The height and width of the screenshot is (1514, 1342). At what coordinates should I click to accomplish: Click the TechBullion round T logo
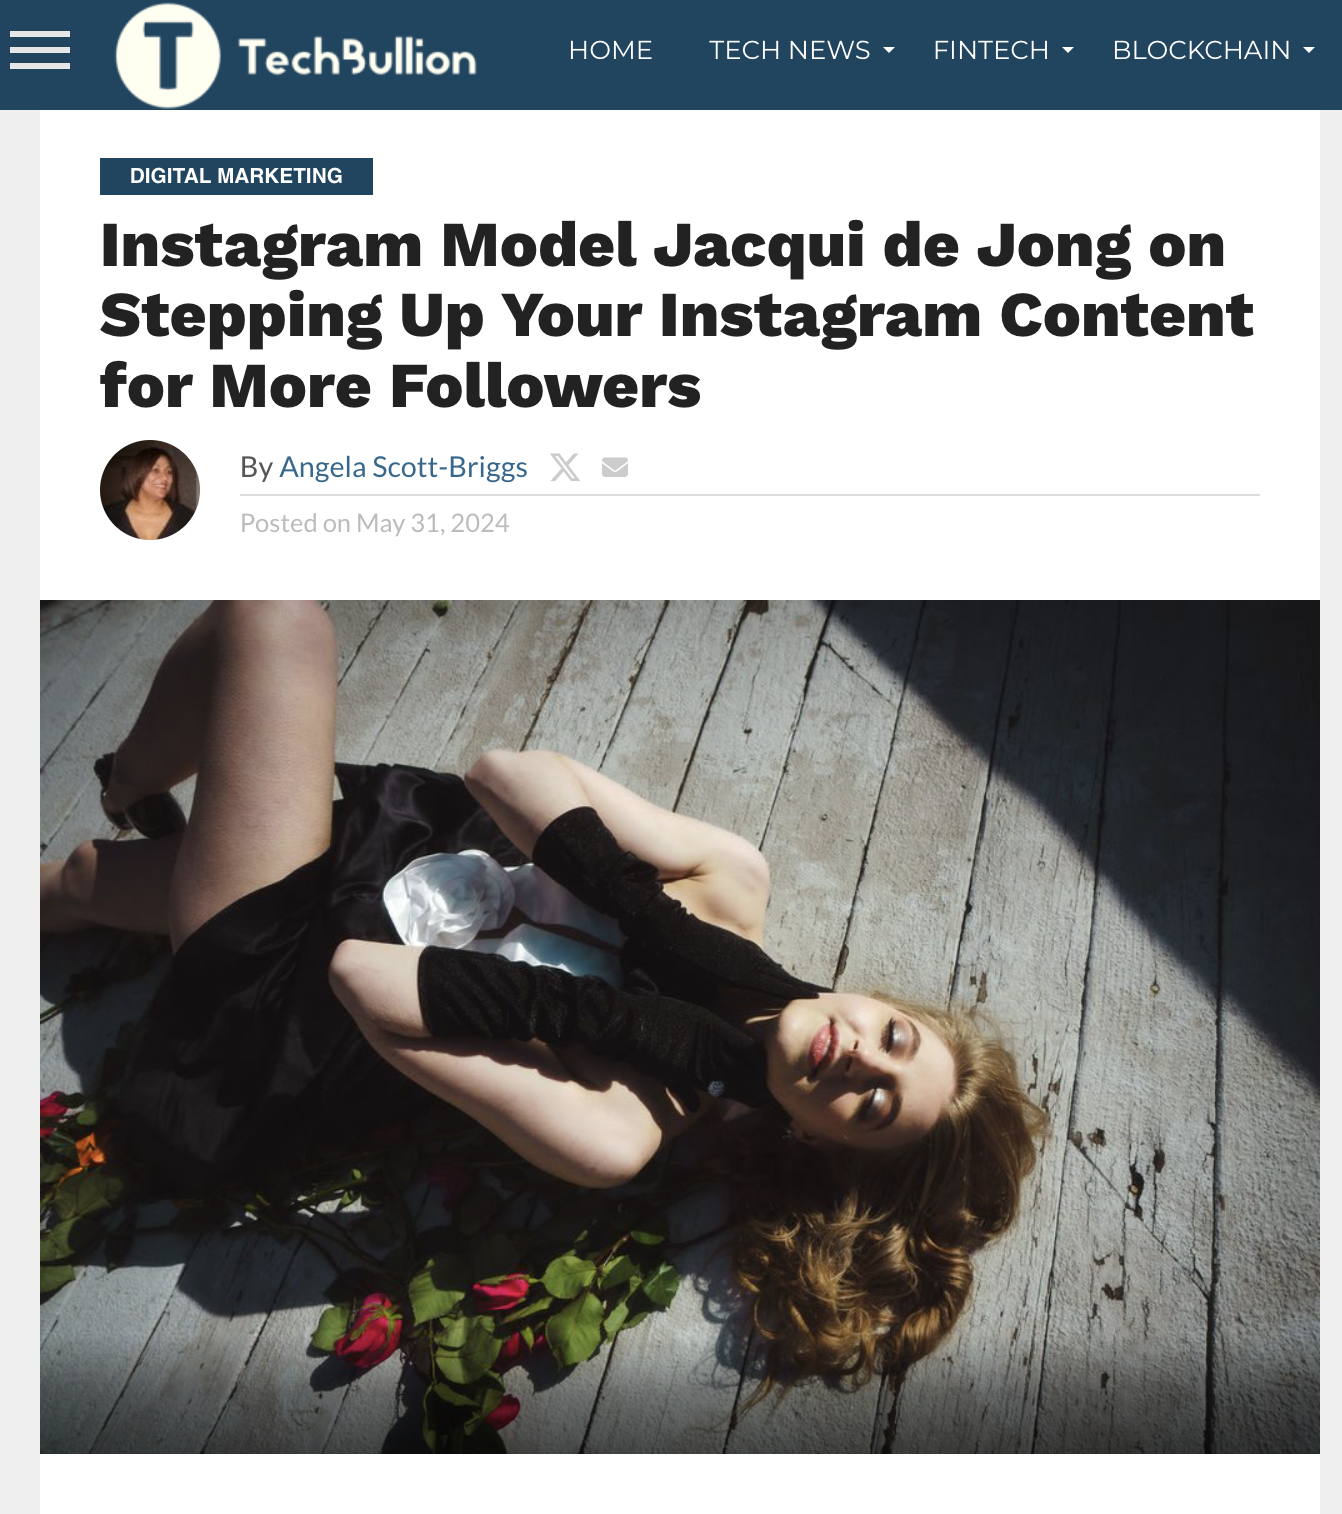tap(168, 56)
